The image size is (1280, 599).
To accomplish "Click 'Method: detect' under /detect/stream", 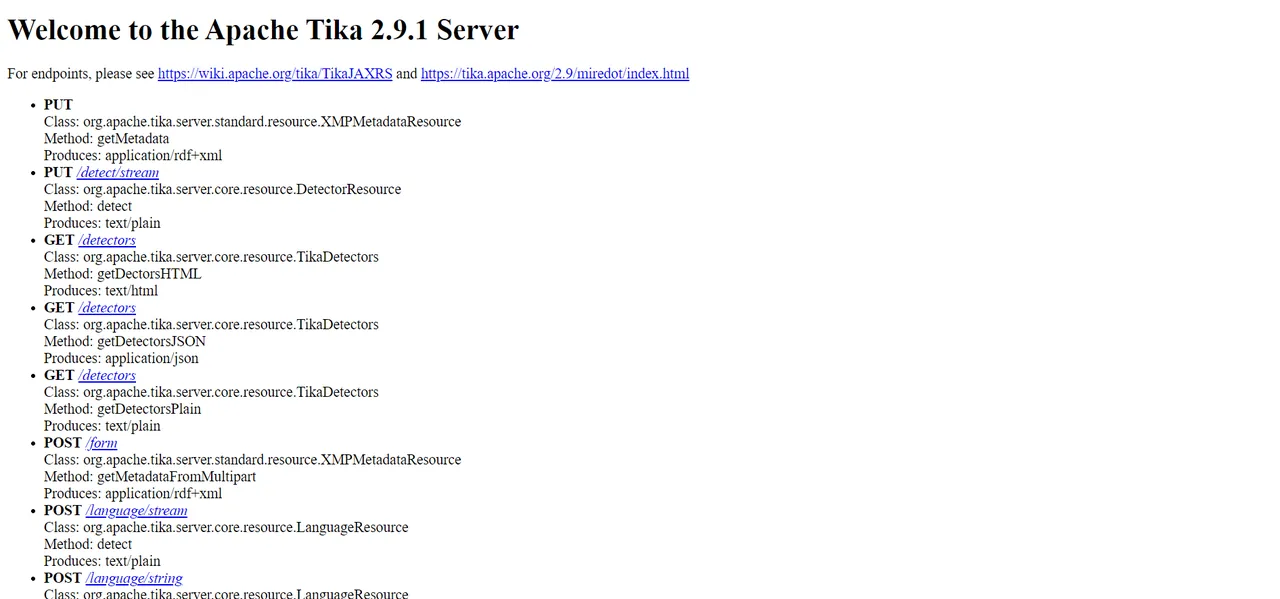I will point(88,207).
